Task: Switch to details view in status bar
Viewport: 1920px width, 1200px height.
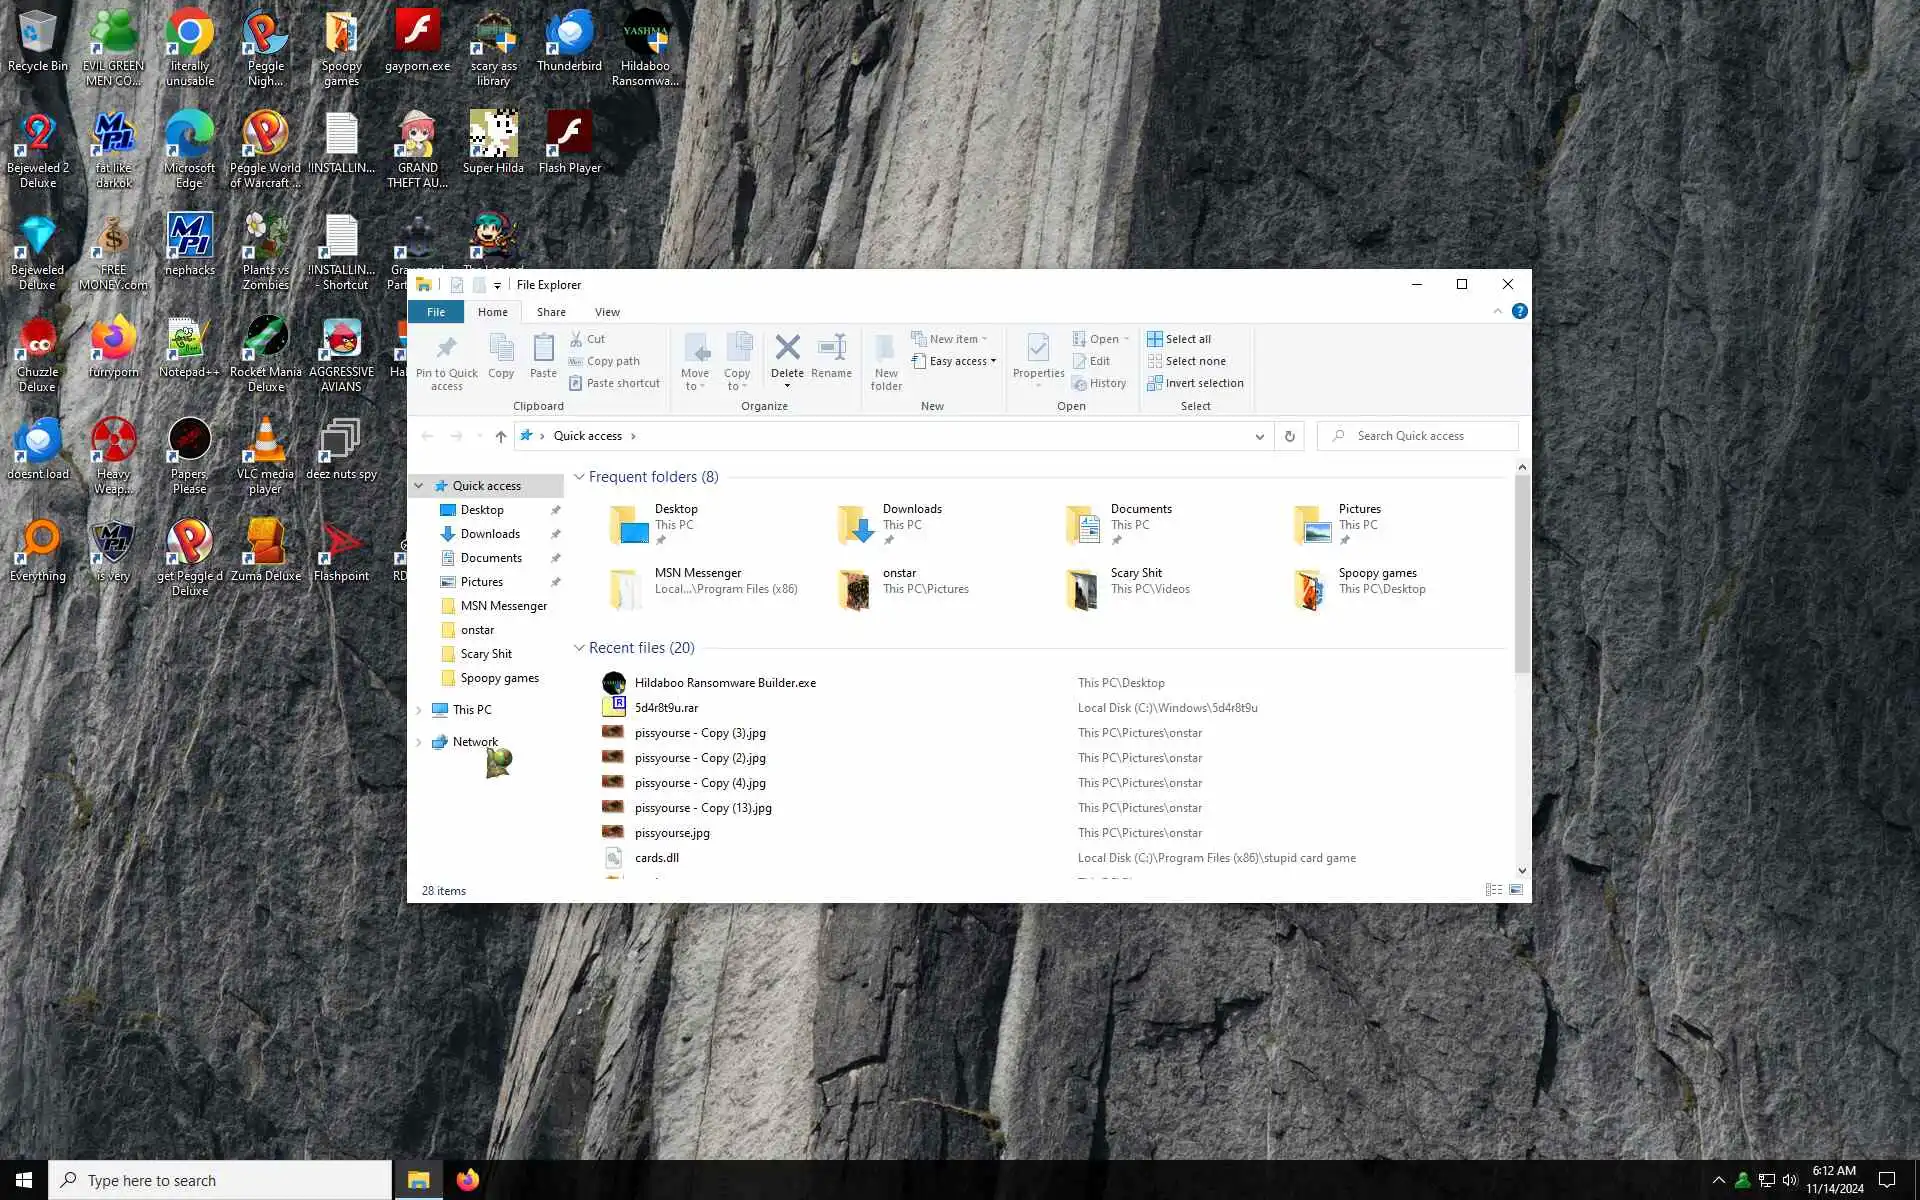Action: [x=1493, y=890]
